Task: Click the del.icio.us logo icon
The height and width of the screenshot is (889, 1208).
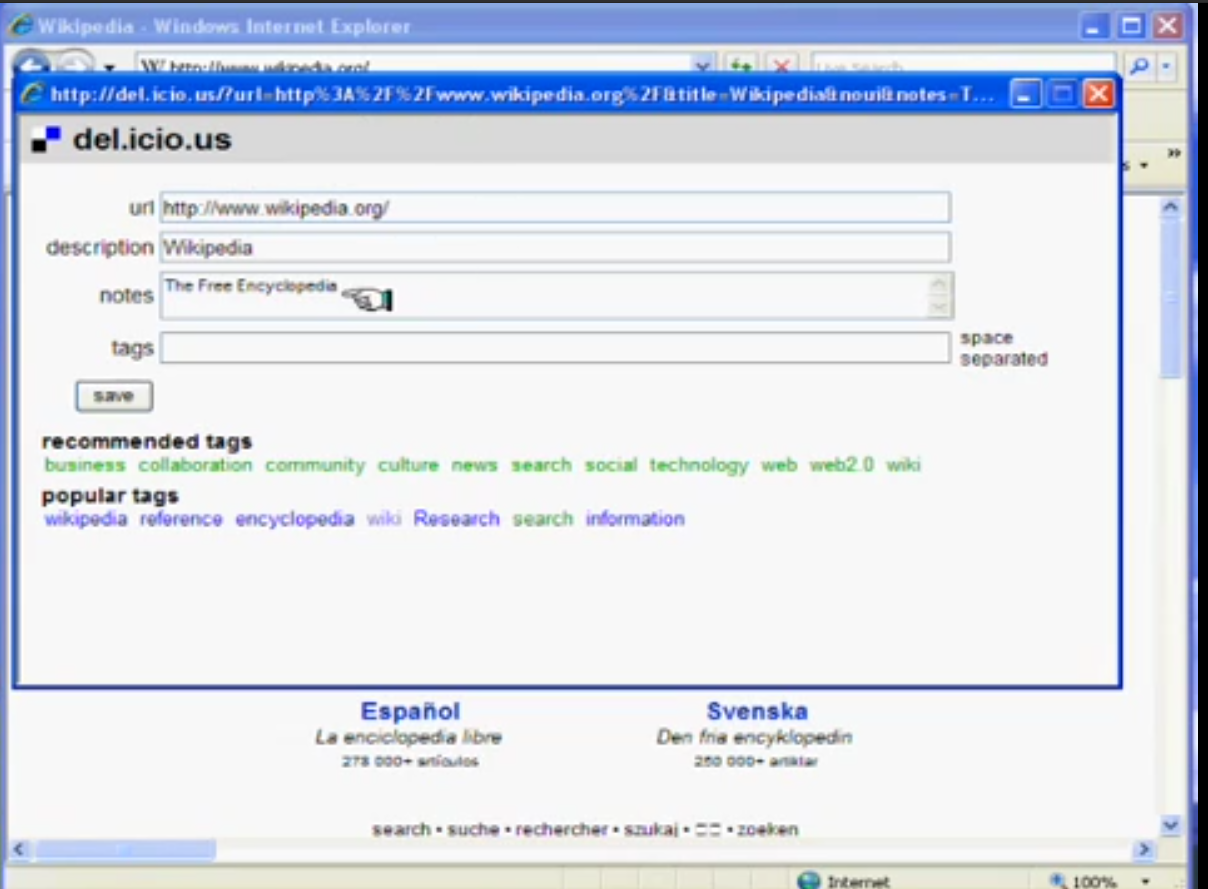Action: click(x=46, y=138)
